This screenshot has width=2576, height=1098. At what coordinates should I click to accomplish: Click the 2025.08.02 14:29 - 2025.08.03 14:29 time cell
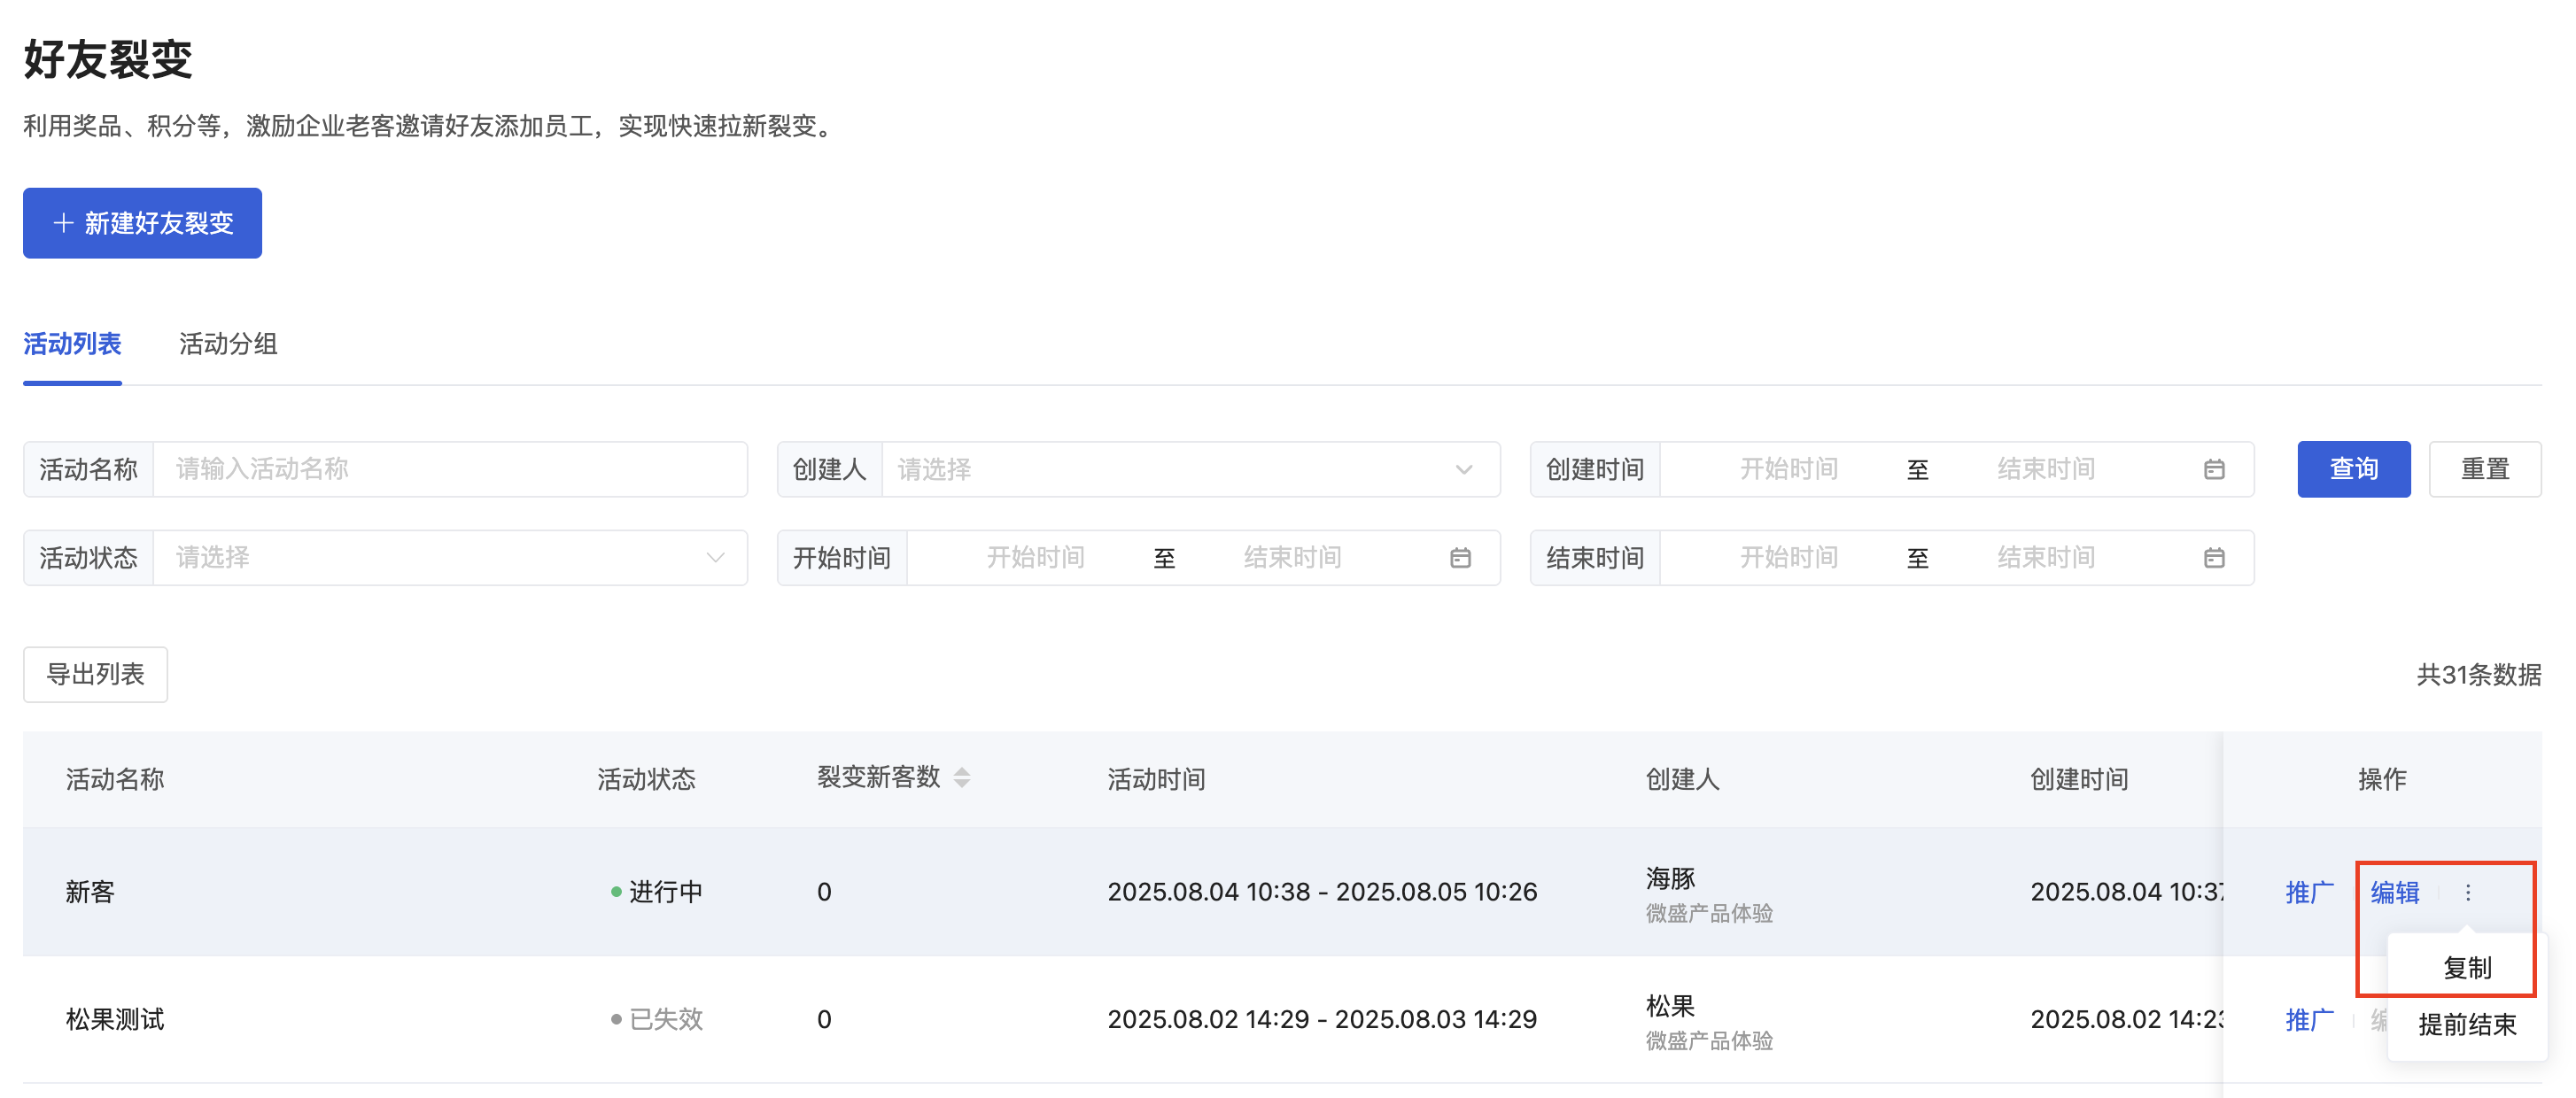click(1322, 1020)
